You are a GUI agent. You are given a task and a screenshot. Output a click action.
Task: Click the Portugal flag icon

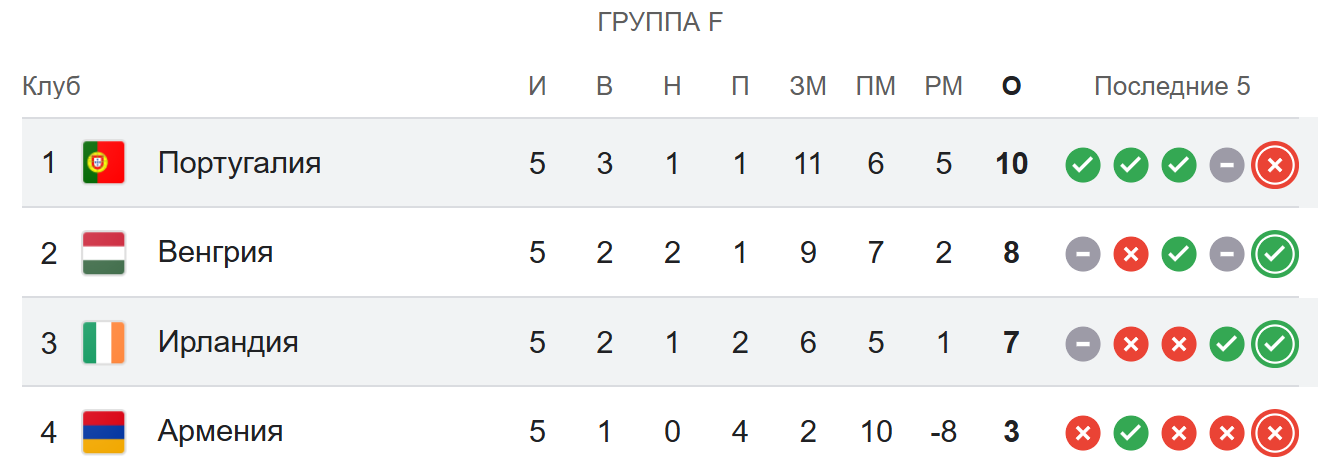(103, 163)
